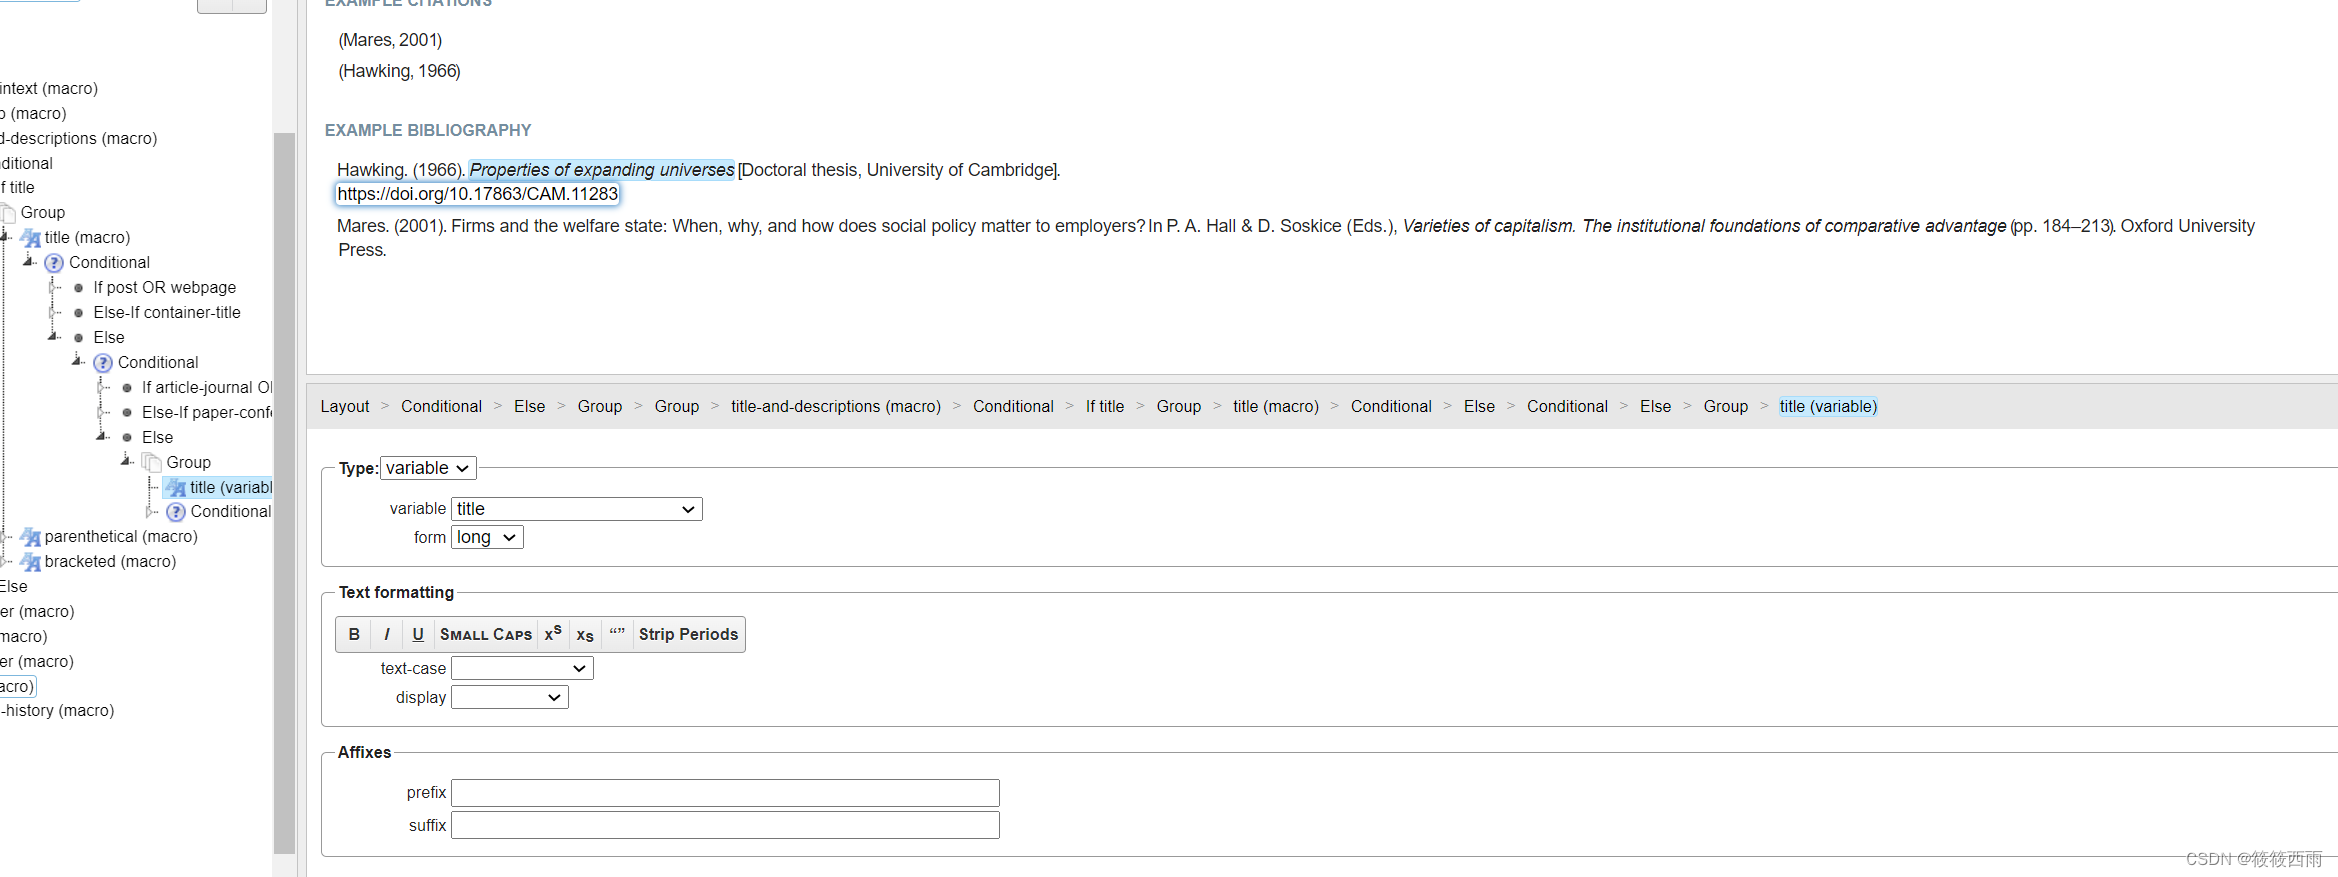This screenshot has width=2338, height=877.
Task: Select first Conditional breadcrumb after Layout
Action: point(441,406)
